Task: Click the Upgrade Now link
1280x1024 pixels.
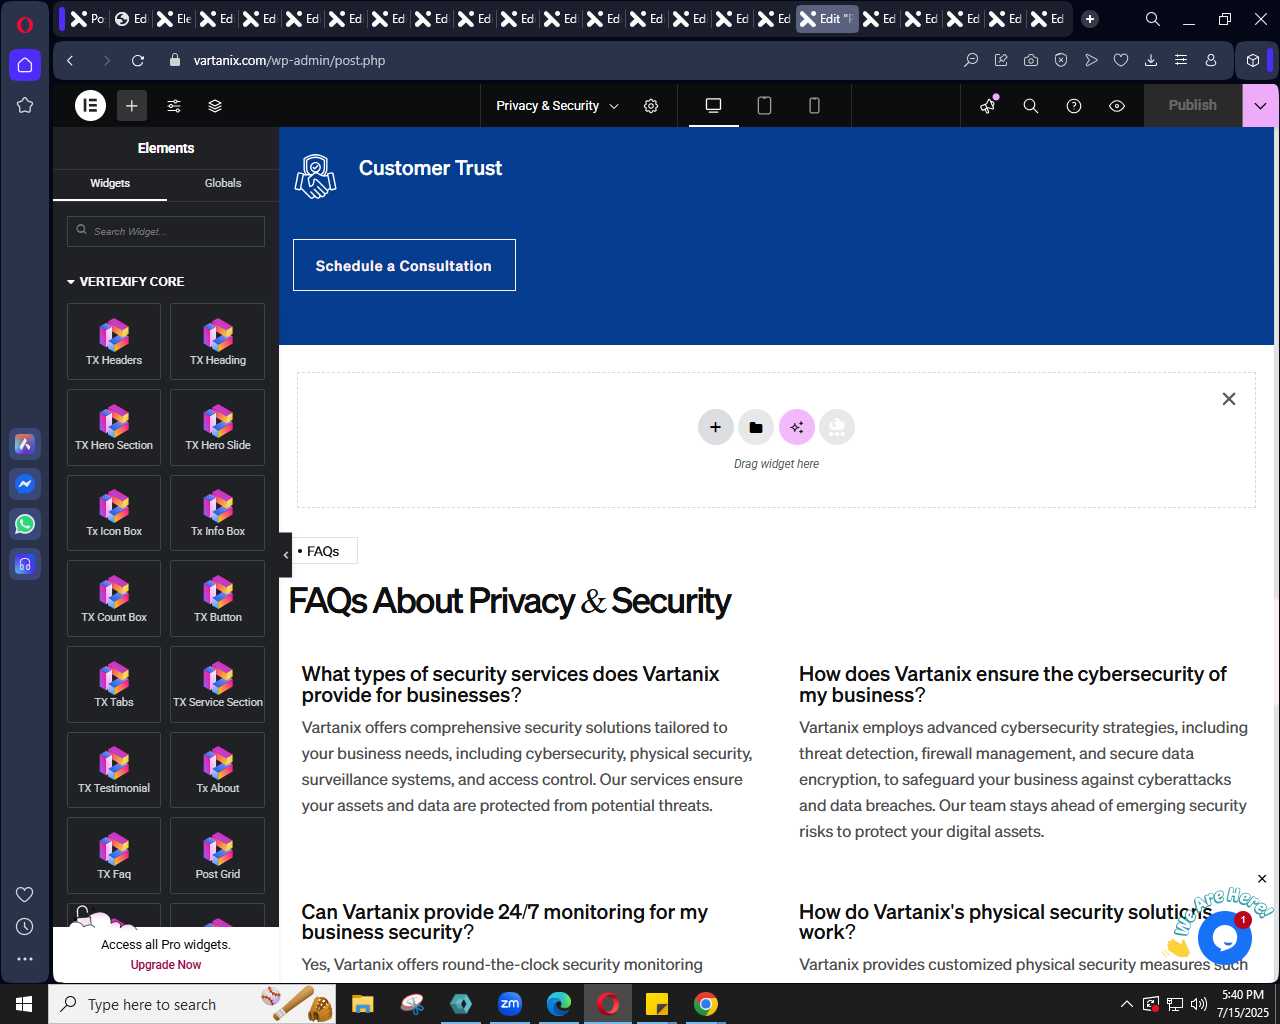Action: coord(166,965)
